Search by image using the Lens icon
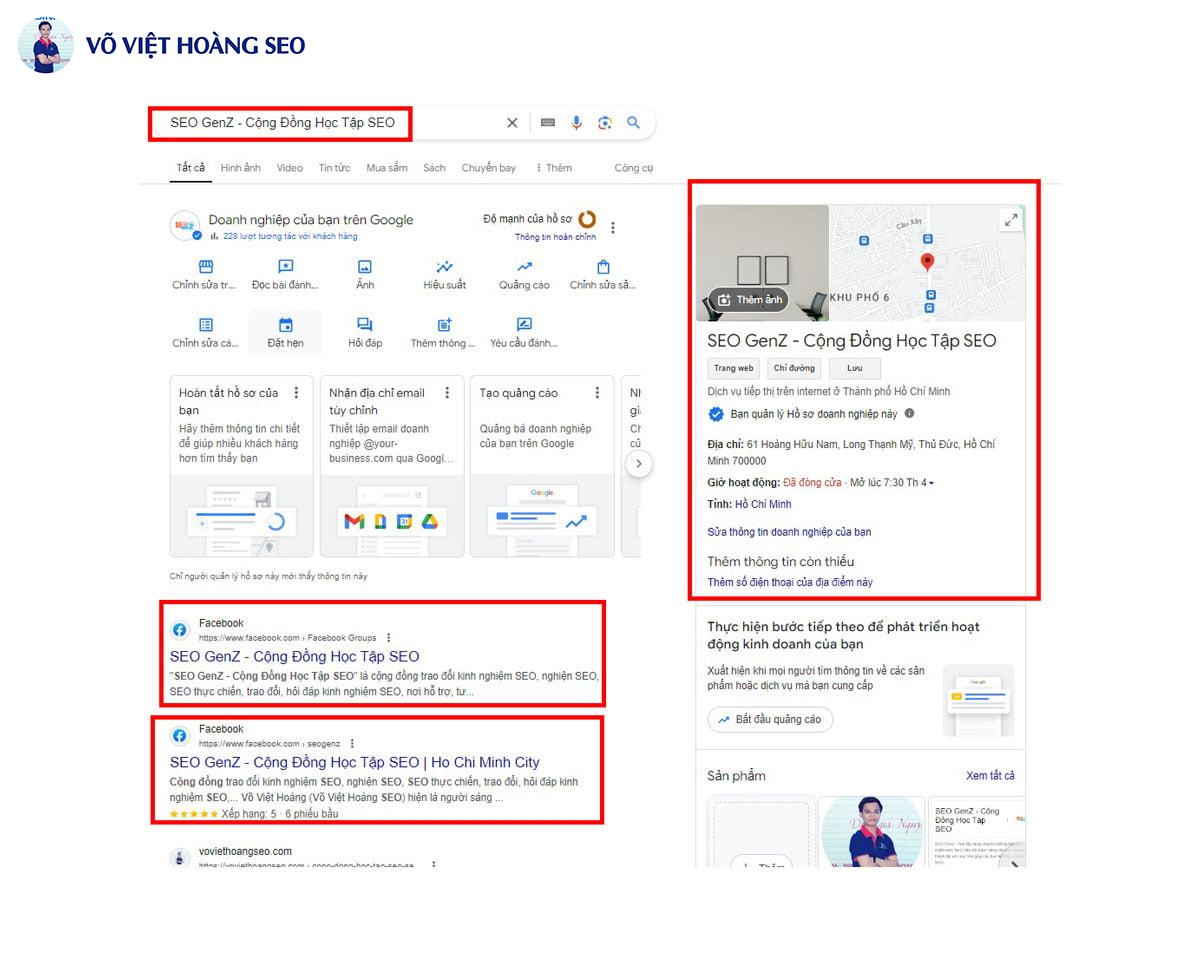Viewport: 1200px width, 969px height. point(604,123)
